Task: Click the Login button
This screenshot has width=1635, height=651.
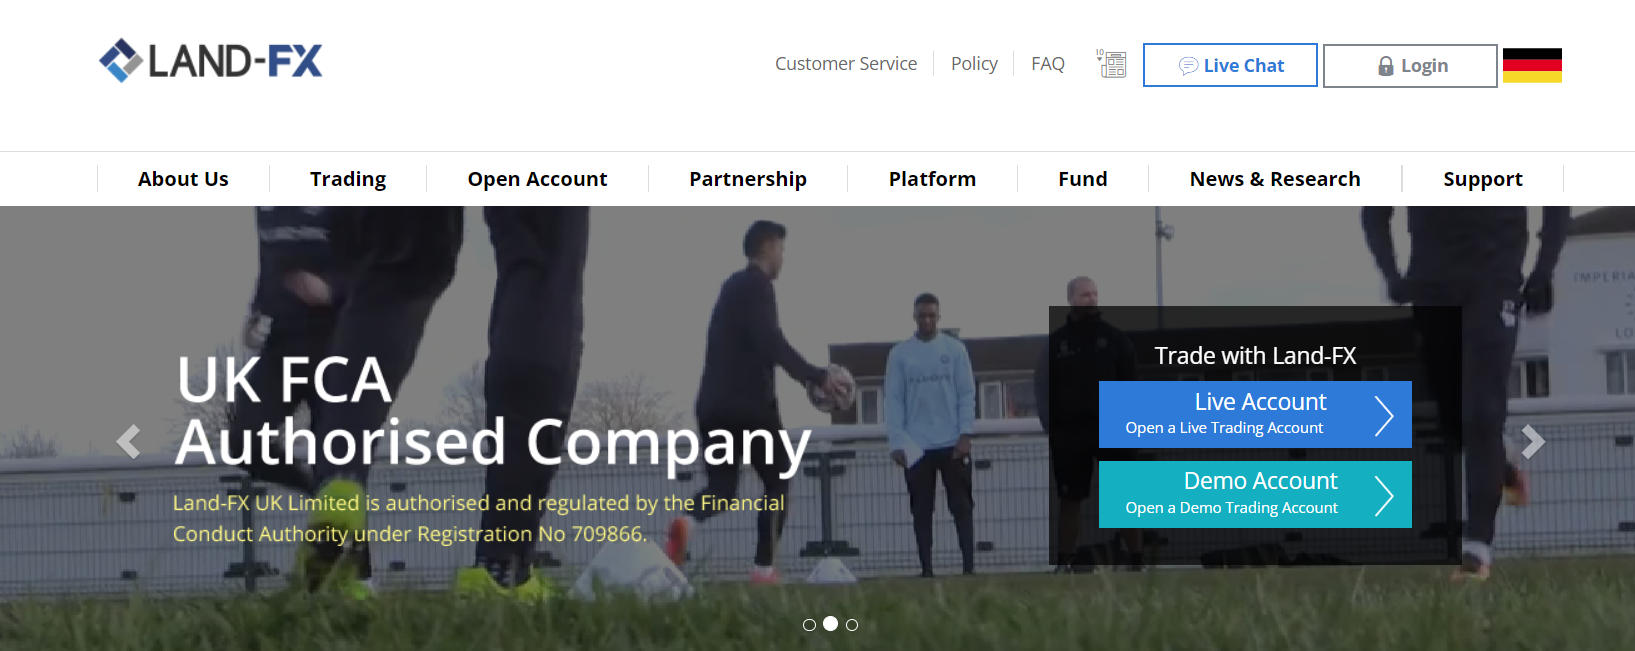Action: [x=1410, y=66]
